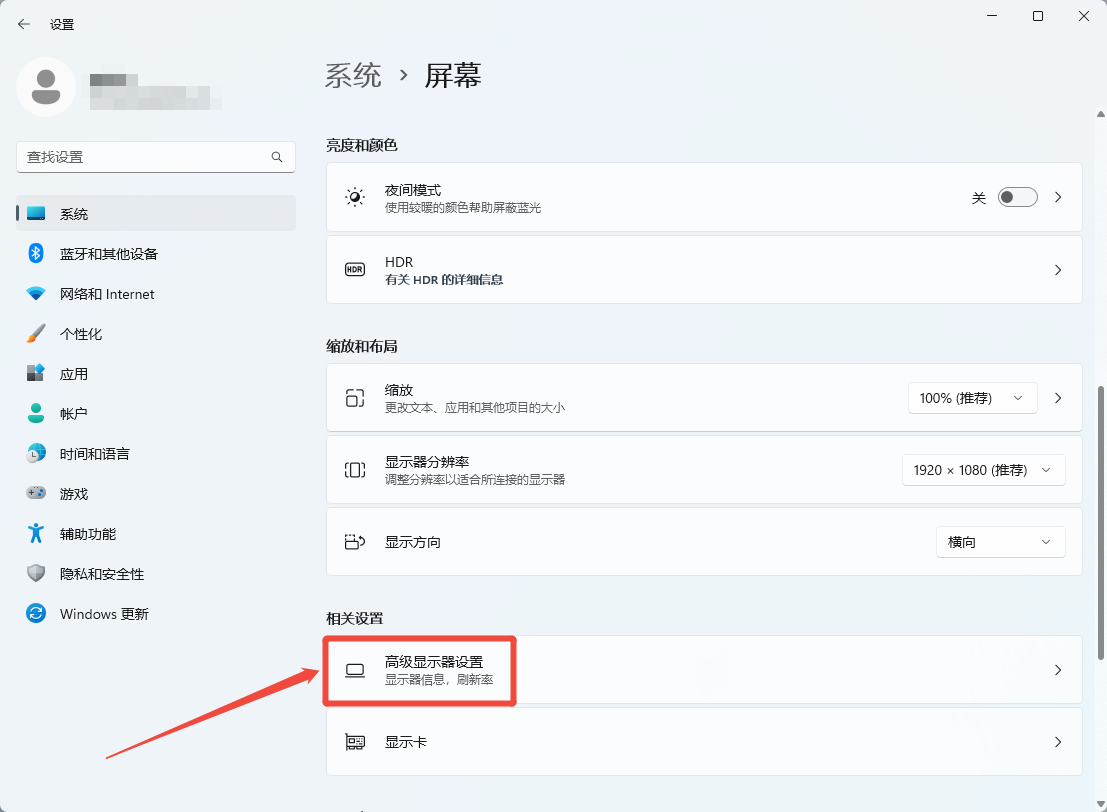Click the 个性化 paintbrush icon
The height and width of the screenshot is (812, 1107).
36,334
